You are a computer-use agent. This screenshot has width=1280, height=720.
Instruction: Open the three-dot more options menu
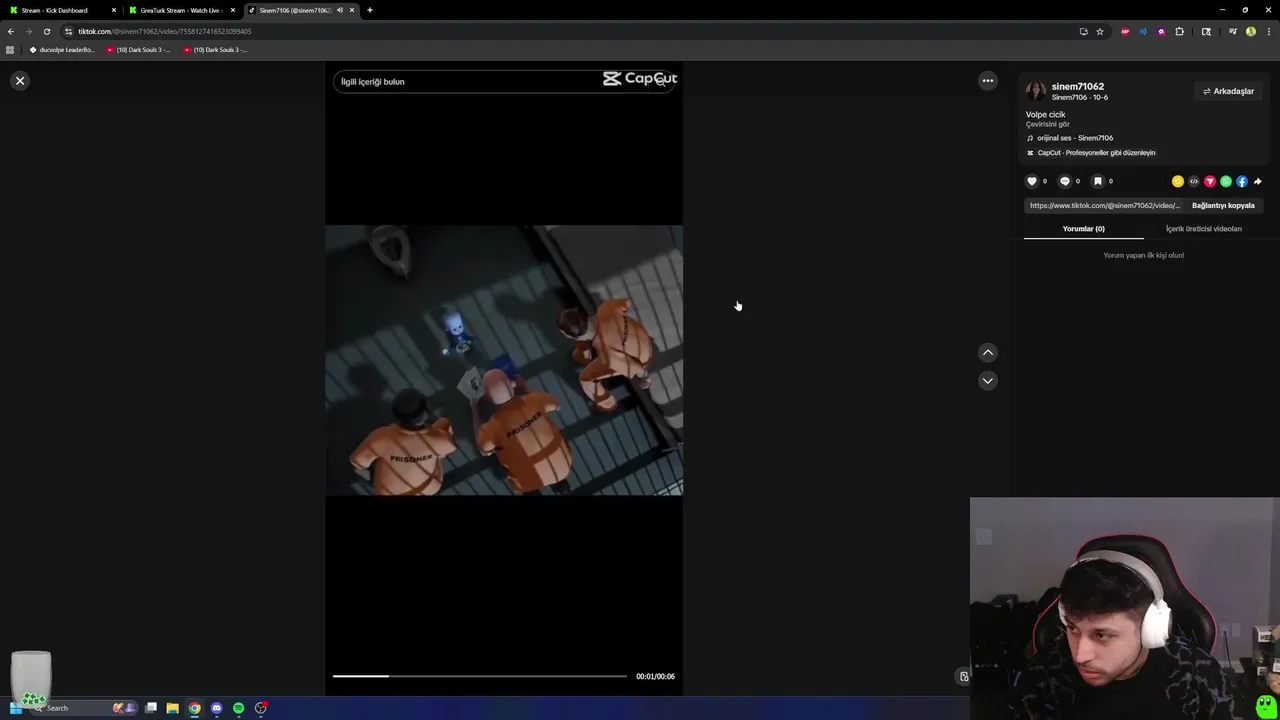click(x=988, y=81)
